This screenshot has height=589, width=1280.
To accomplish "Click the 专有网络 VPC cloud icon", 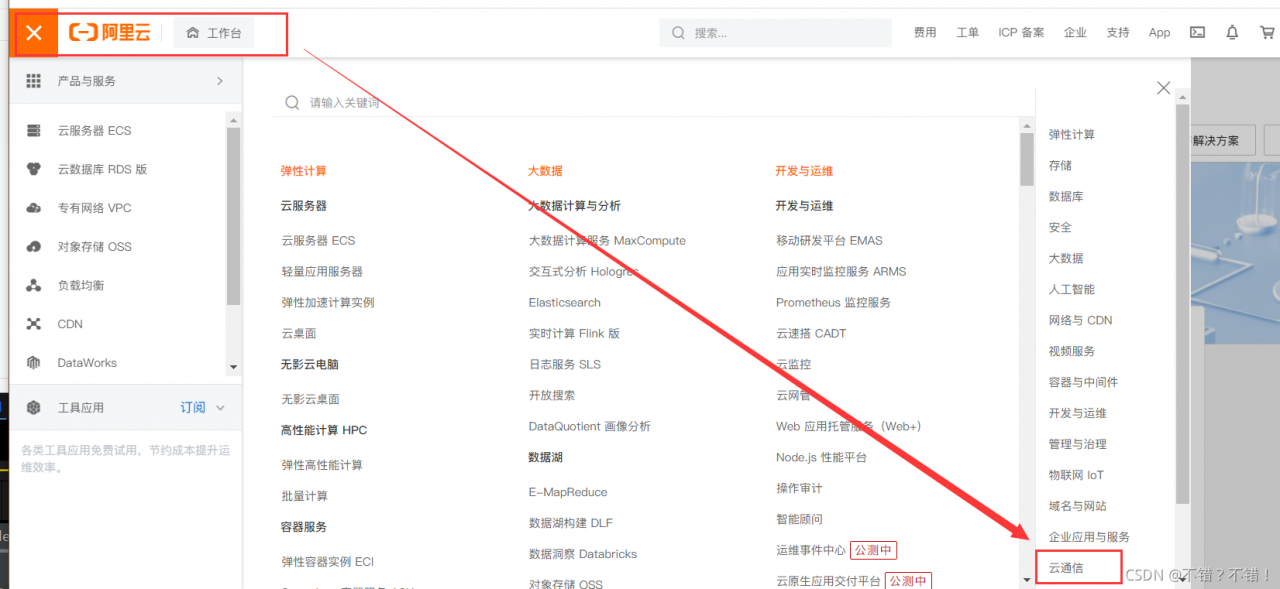I will click(x=34, y=208).
